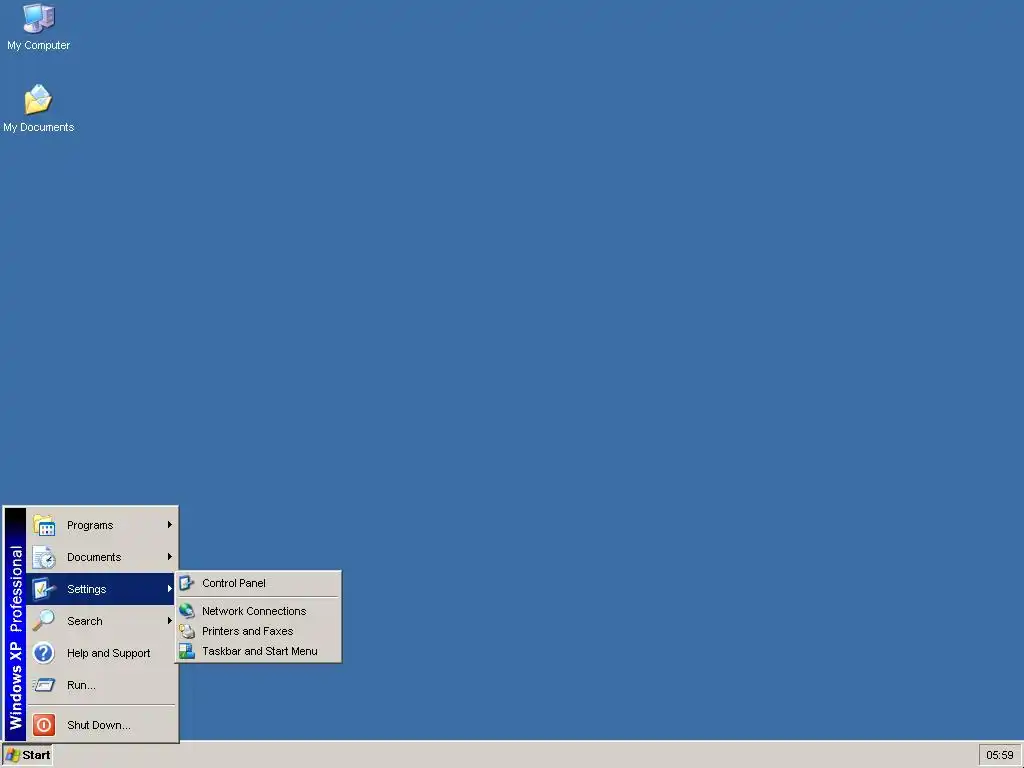Viewport: 1024px width, 768px height.
Task: Expand the Programs submenu arrow
Action: tap(170, 525)
